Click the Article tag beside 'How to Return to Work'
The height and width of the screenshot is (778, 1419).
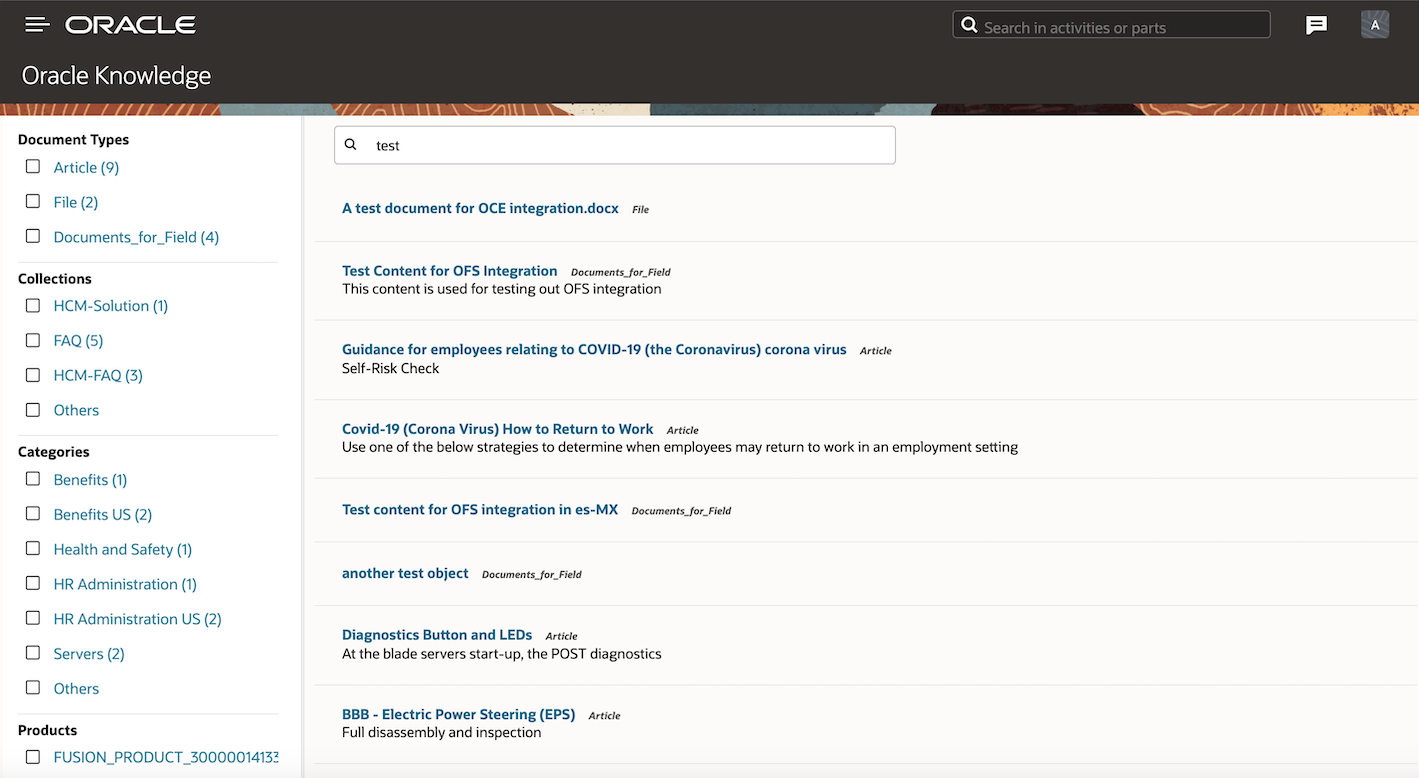tap(683, 431)
